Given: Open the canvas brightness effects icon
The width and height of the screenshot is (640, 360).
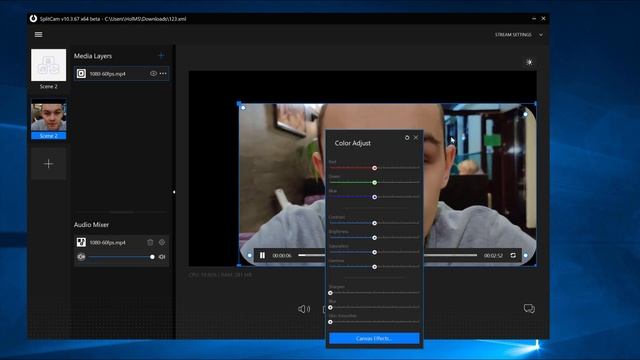Looking at the screenshot, I should click(529, 62).
